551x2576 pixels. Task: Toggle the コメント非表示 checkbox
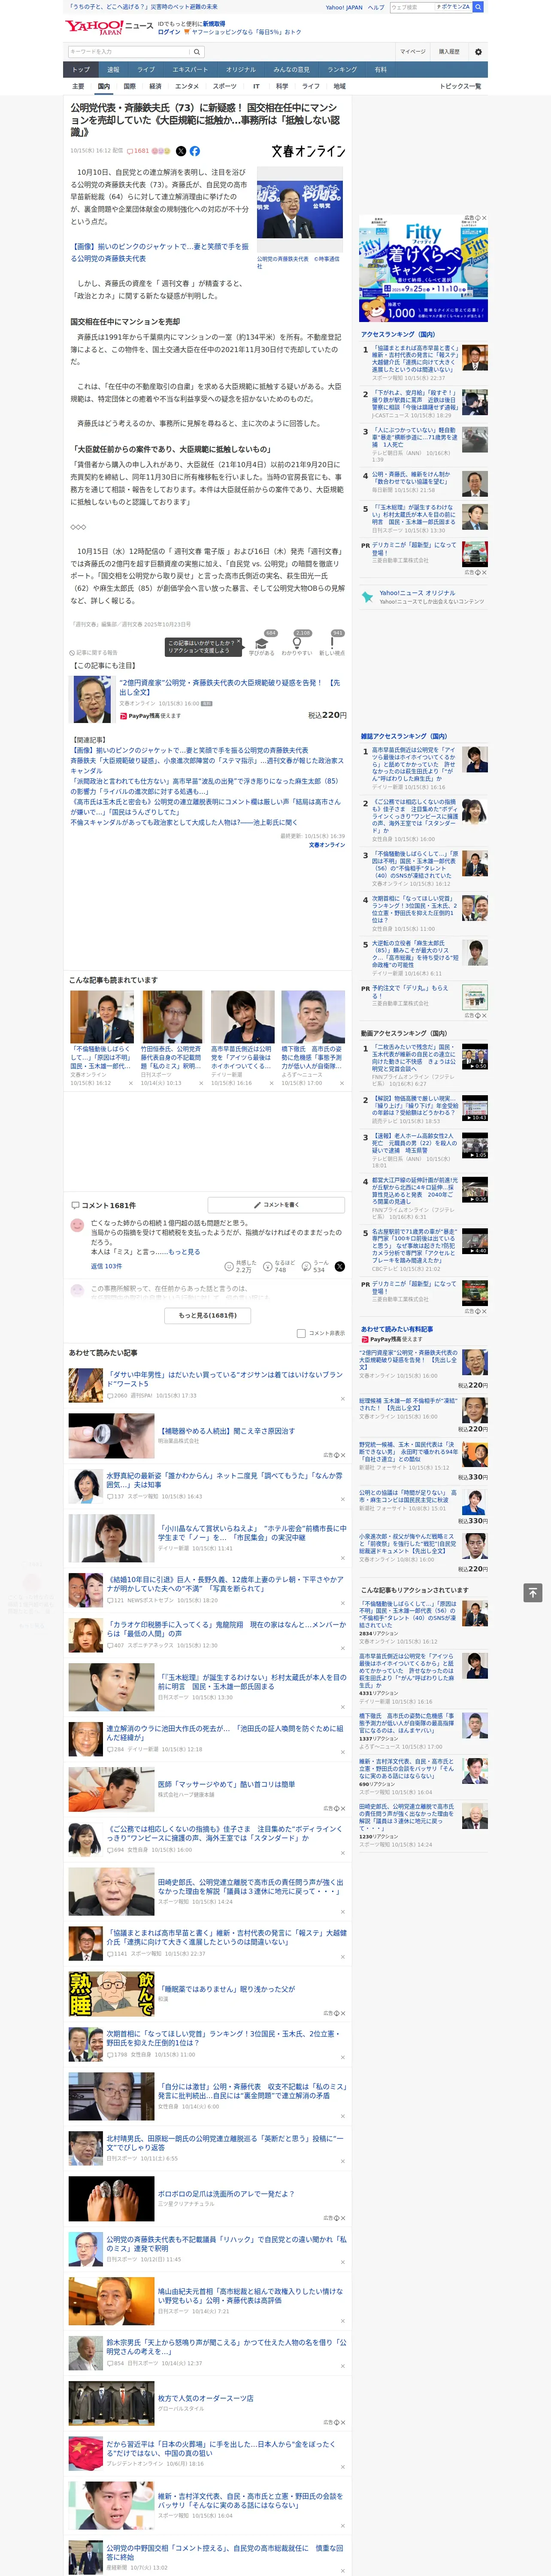point(301,1333)
